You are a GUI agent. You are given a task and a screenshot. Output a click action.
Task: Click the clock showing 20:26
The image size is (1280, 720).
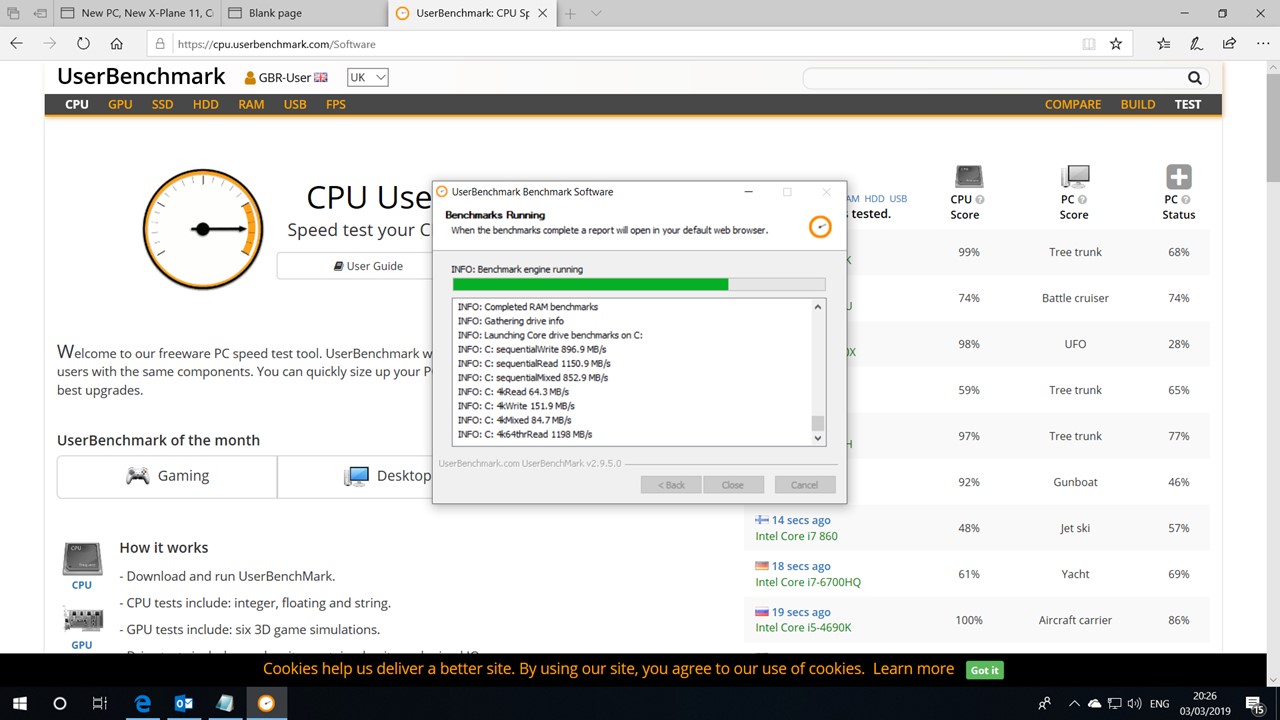tap(1204, 696)
